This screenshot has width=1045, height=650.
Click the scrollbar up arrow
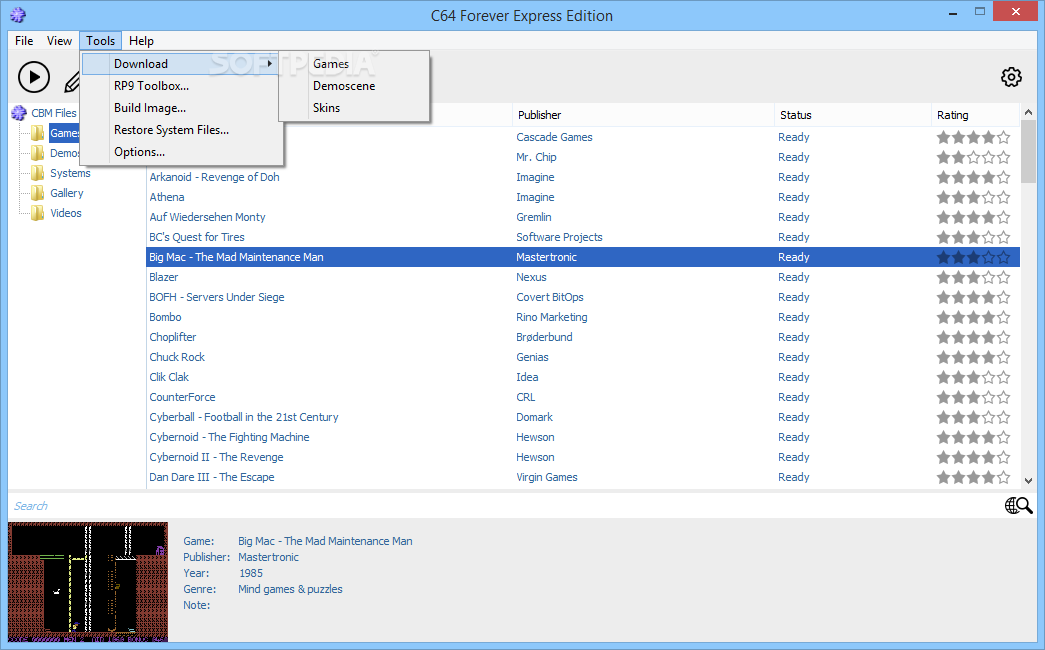point(1028,113)
